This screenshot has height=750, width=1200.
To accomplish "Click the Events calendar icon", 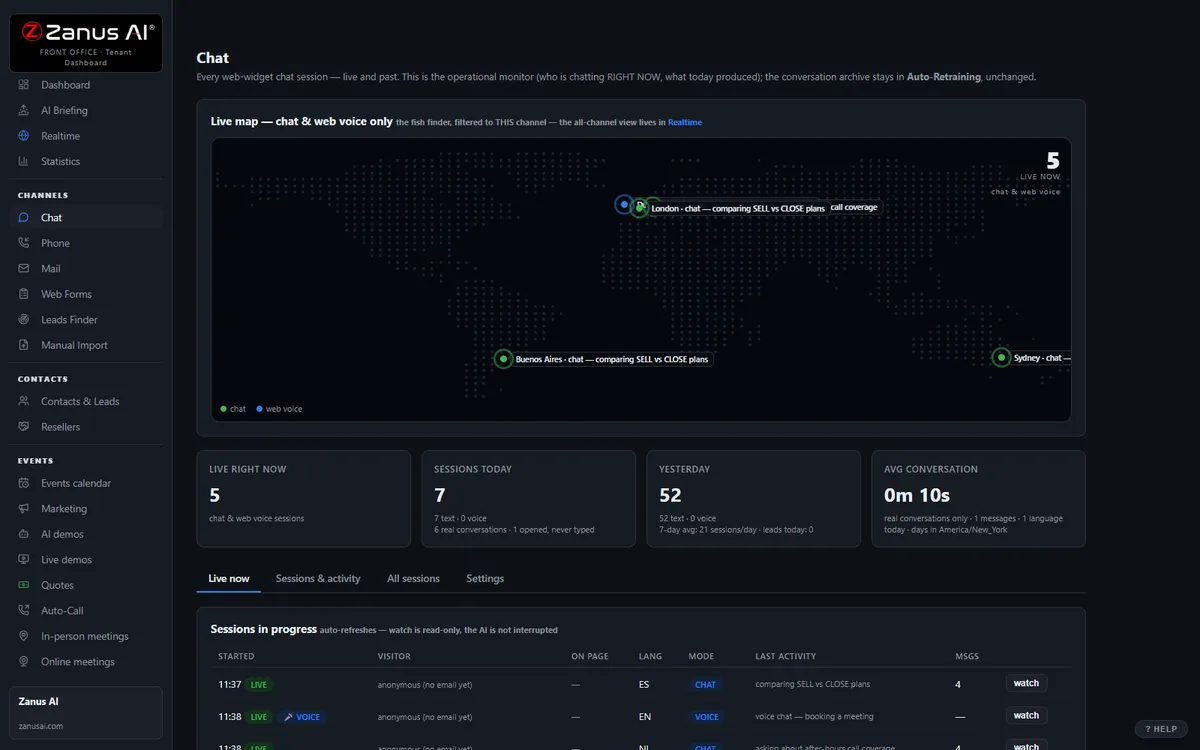I will click(x=24, y=483).
